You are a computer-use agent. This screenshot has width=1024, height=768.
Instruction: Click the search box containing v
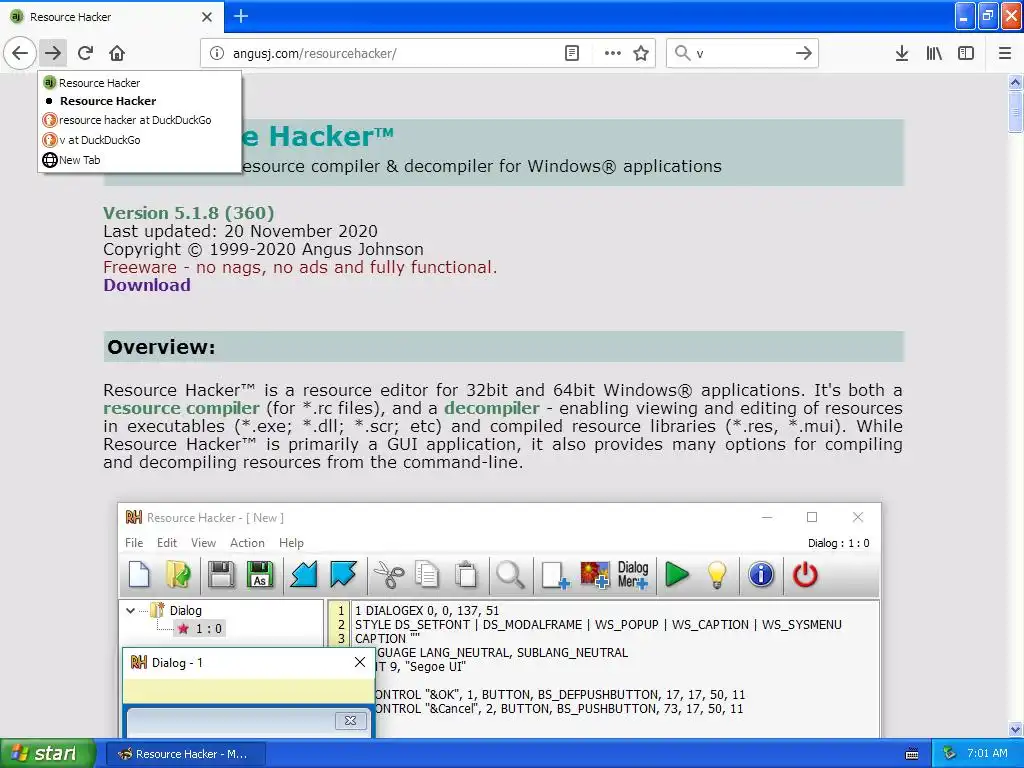[x=741, y=53]
